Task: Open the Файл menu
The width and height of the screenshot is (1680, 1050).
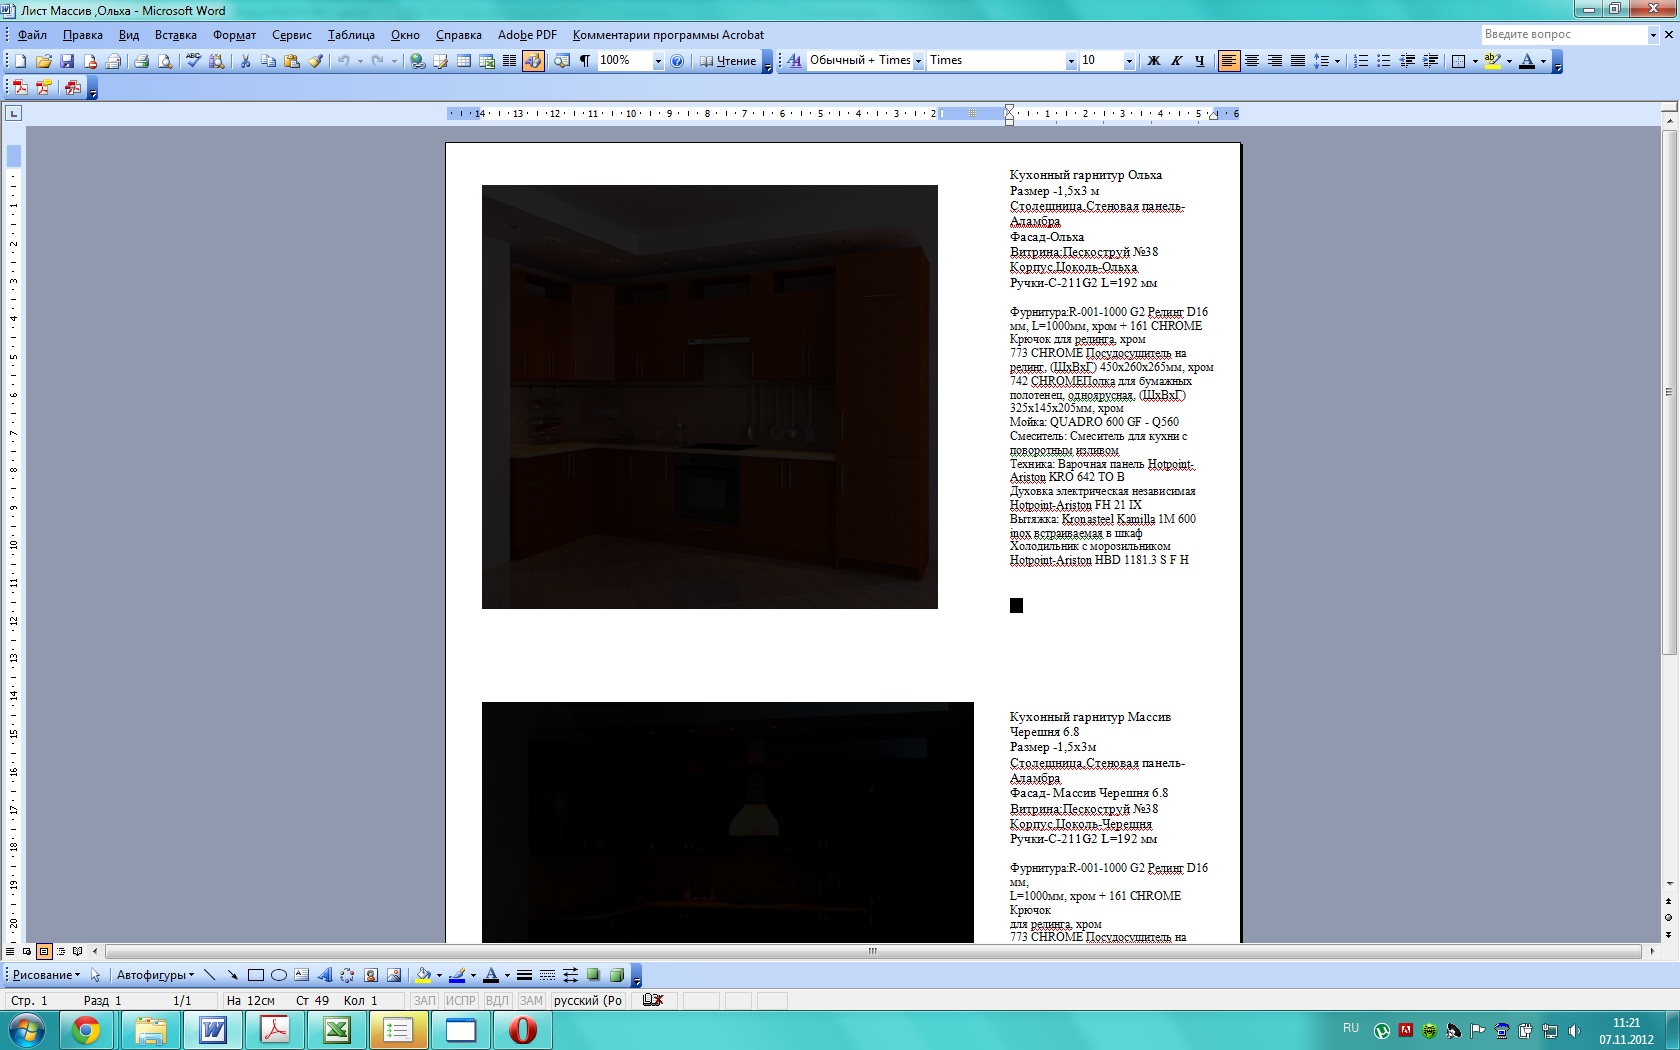Action: 32,35
